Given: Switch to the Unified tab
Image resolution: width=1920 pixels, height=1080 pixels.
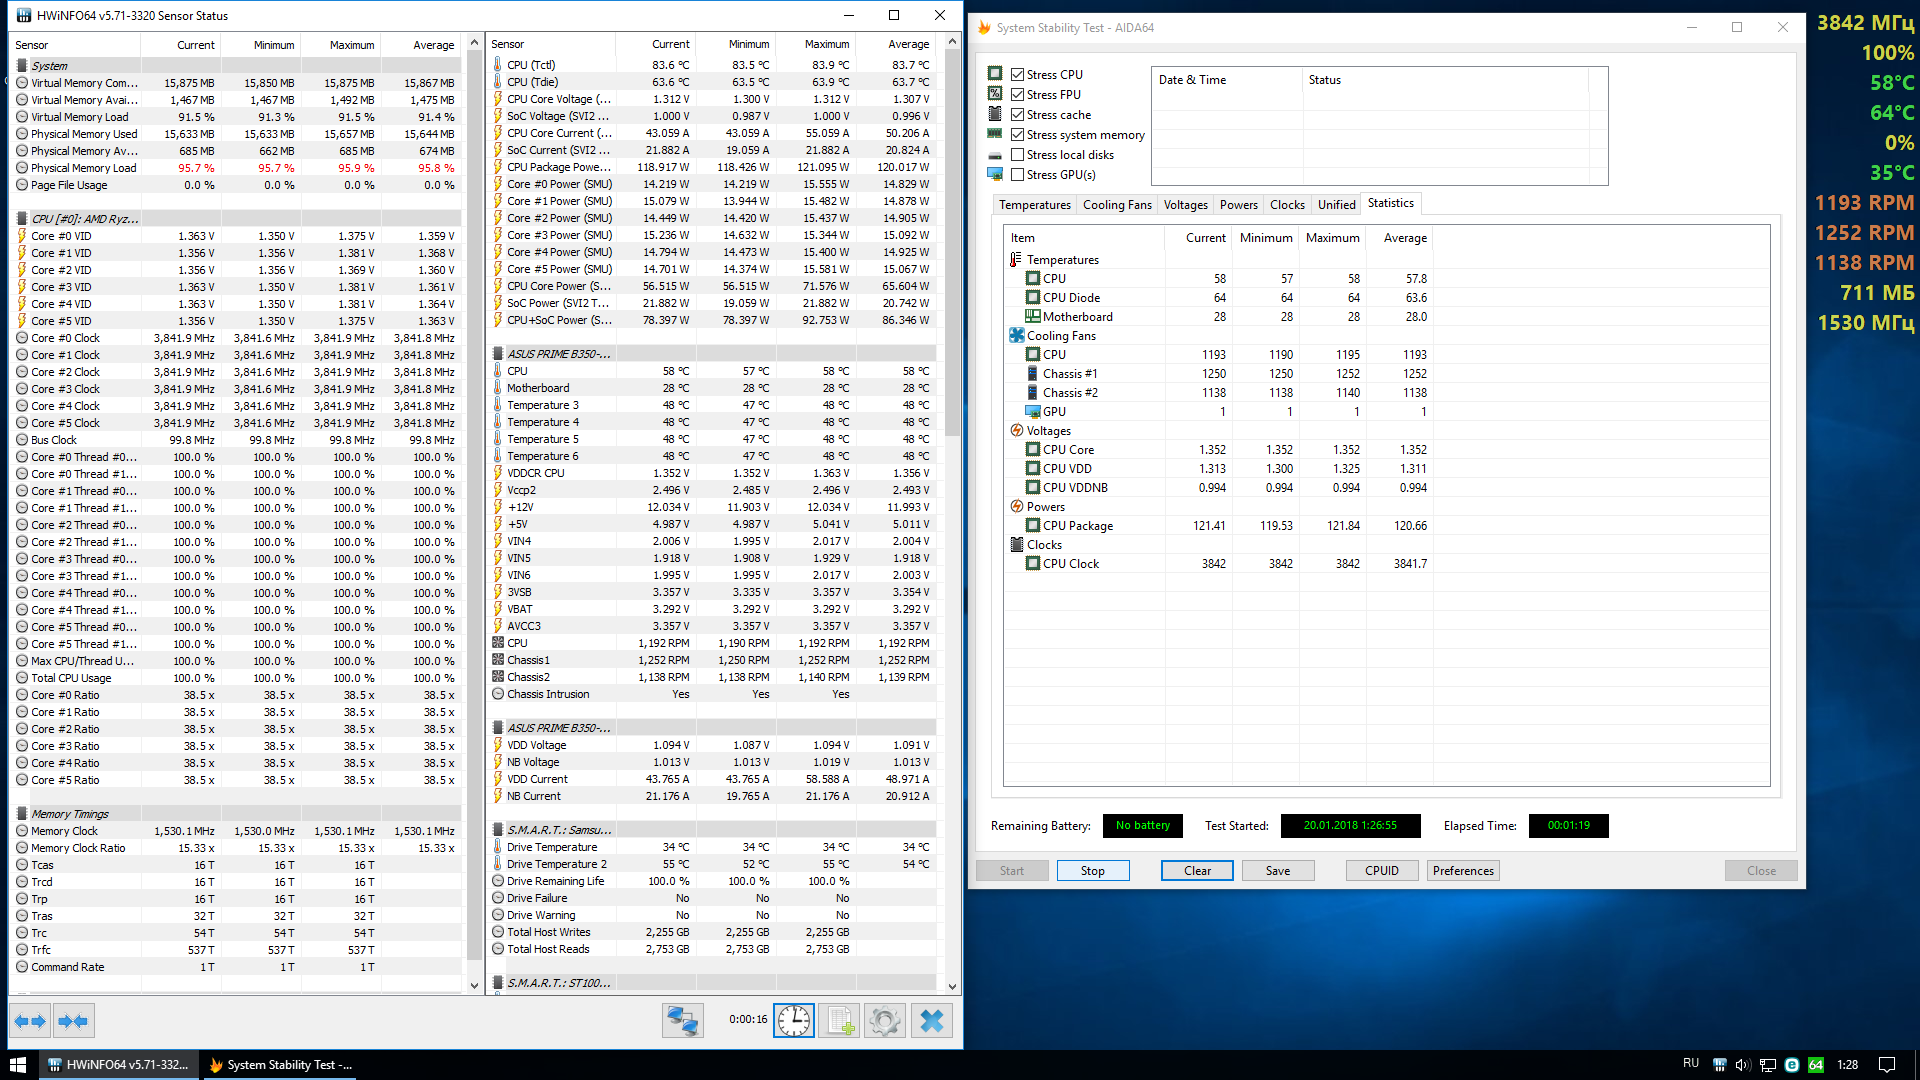Looking at the screenshot, I should [x=1336, y=205].
